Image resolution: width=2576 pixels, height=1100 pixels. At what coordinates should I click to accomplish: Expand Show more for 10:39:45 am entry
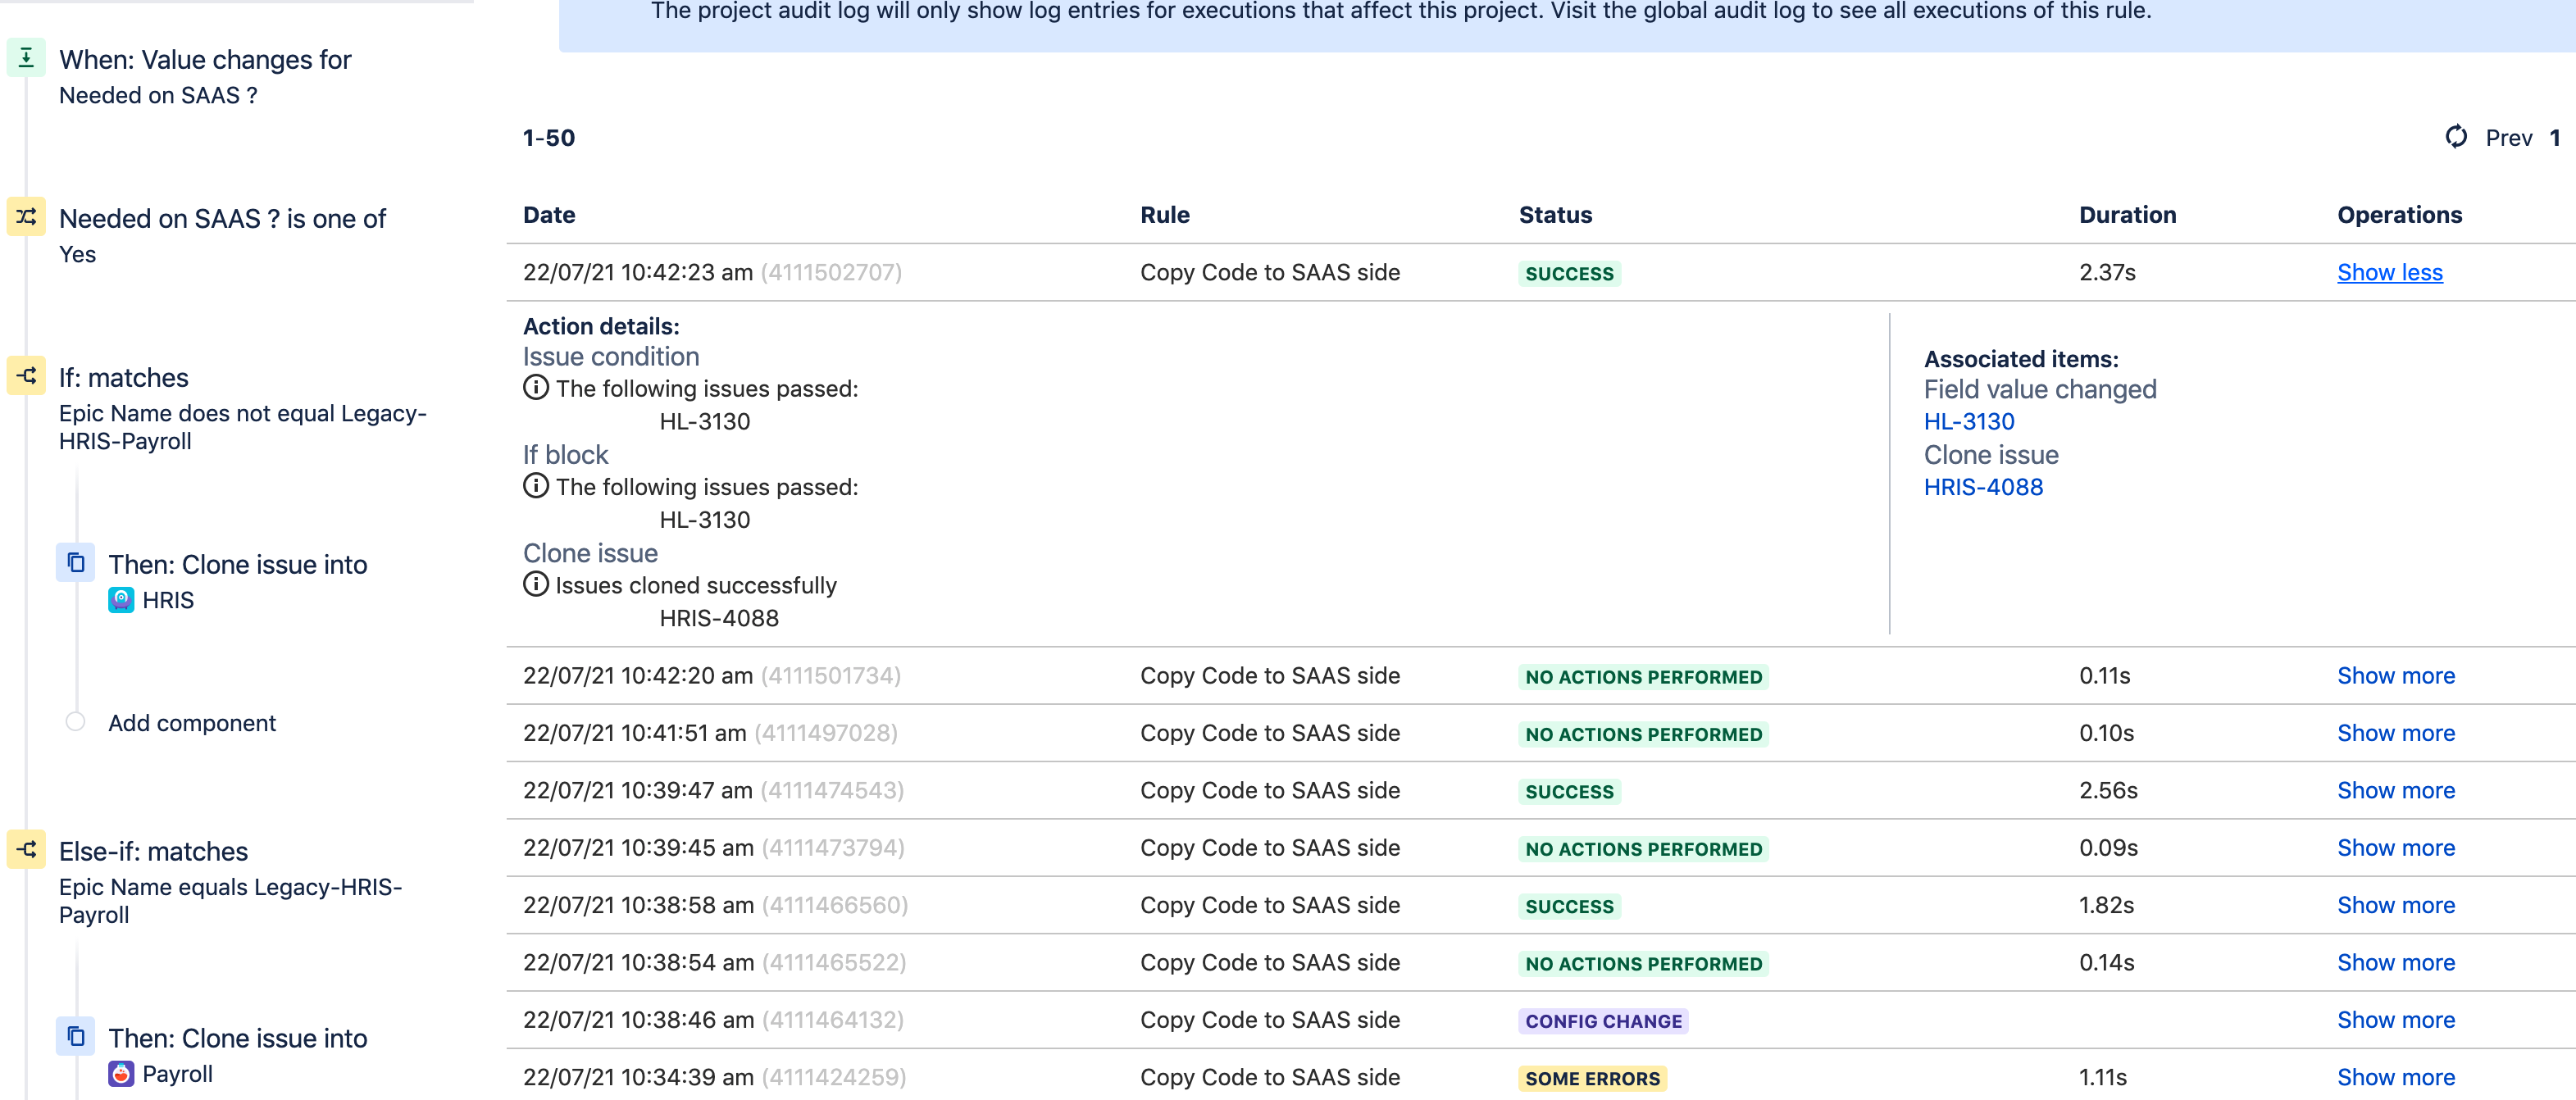tap(2396, 848)
